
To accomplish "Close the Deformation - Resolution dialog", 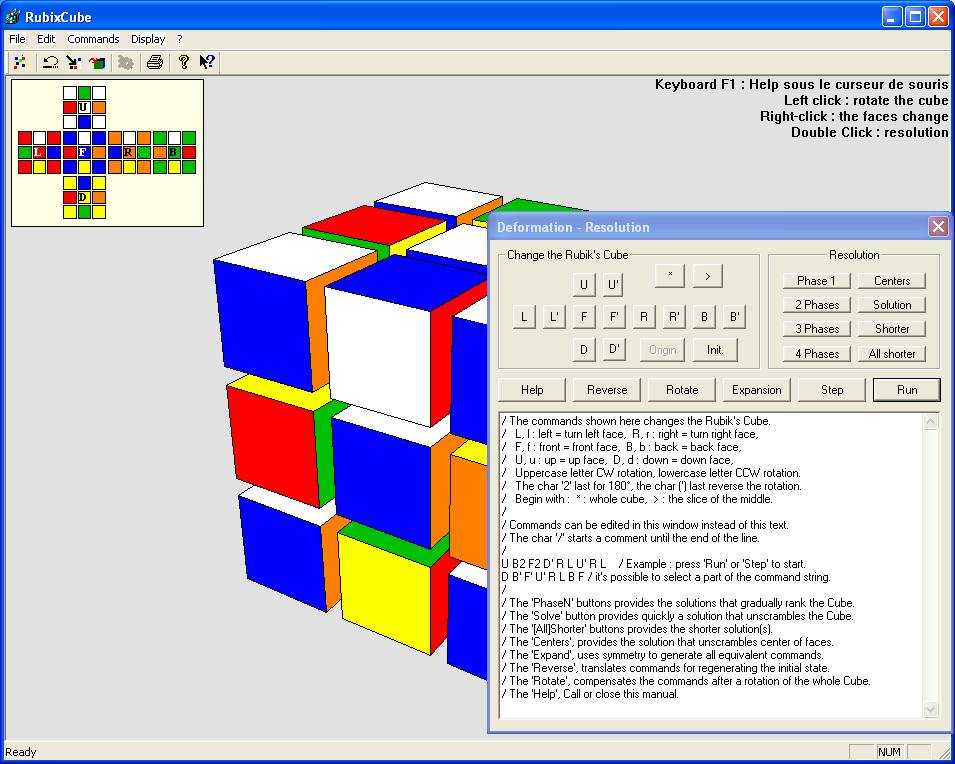I will 938,227.
